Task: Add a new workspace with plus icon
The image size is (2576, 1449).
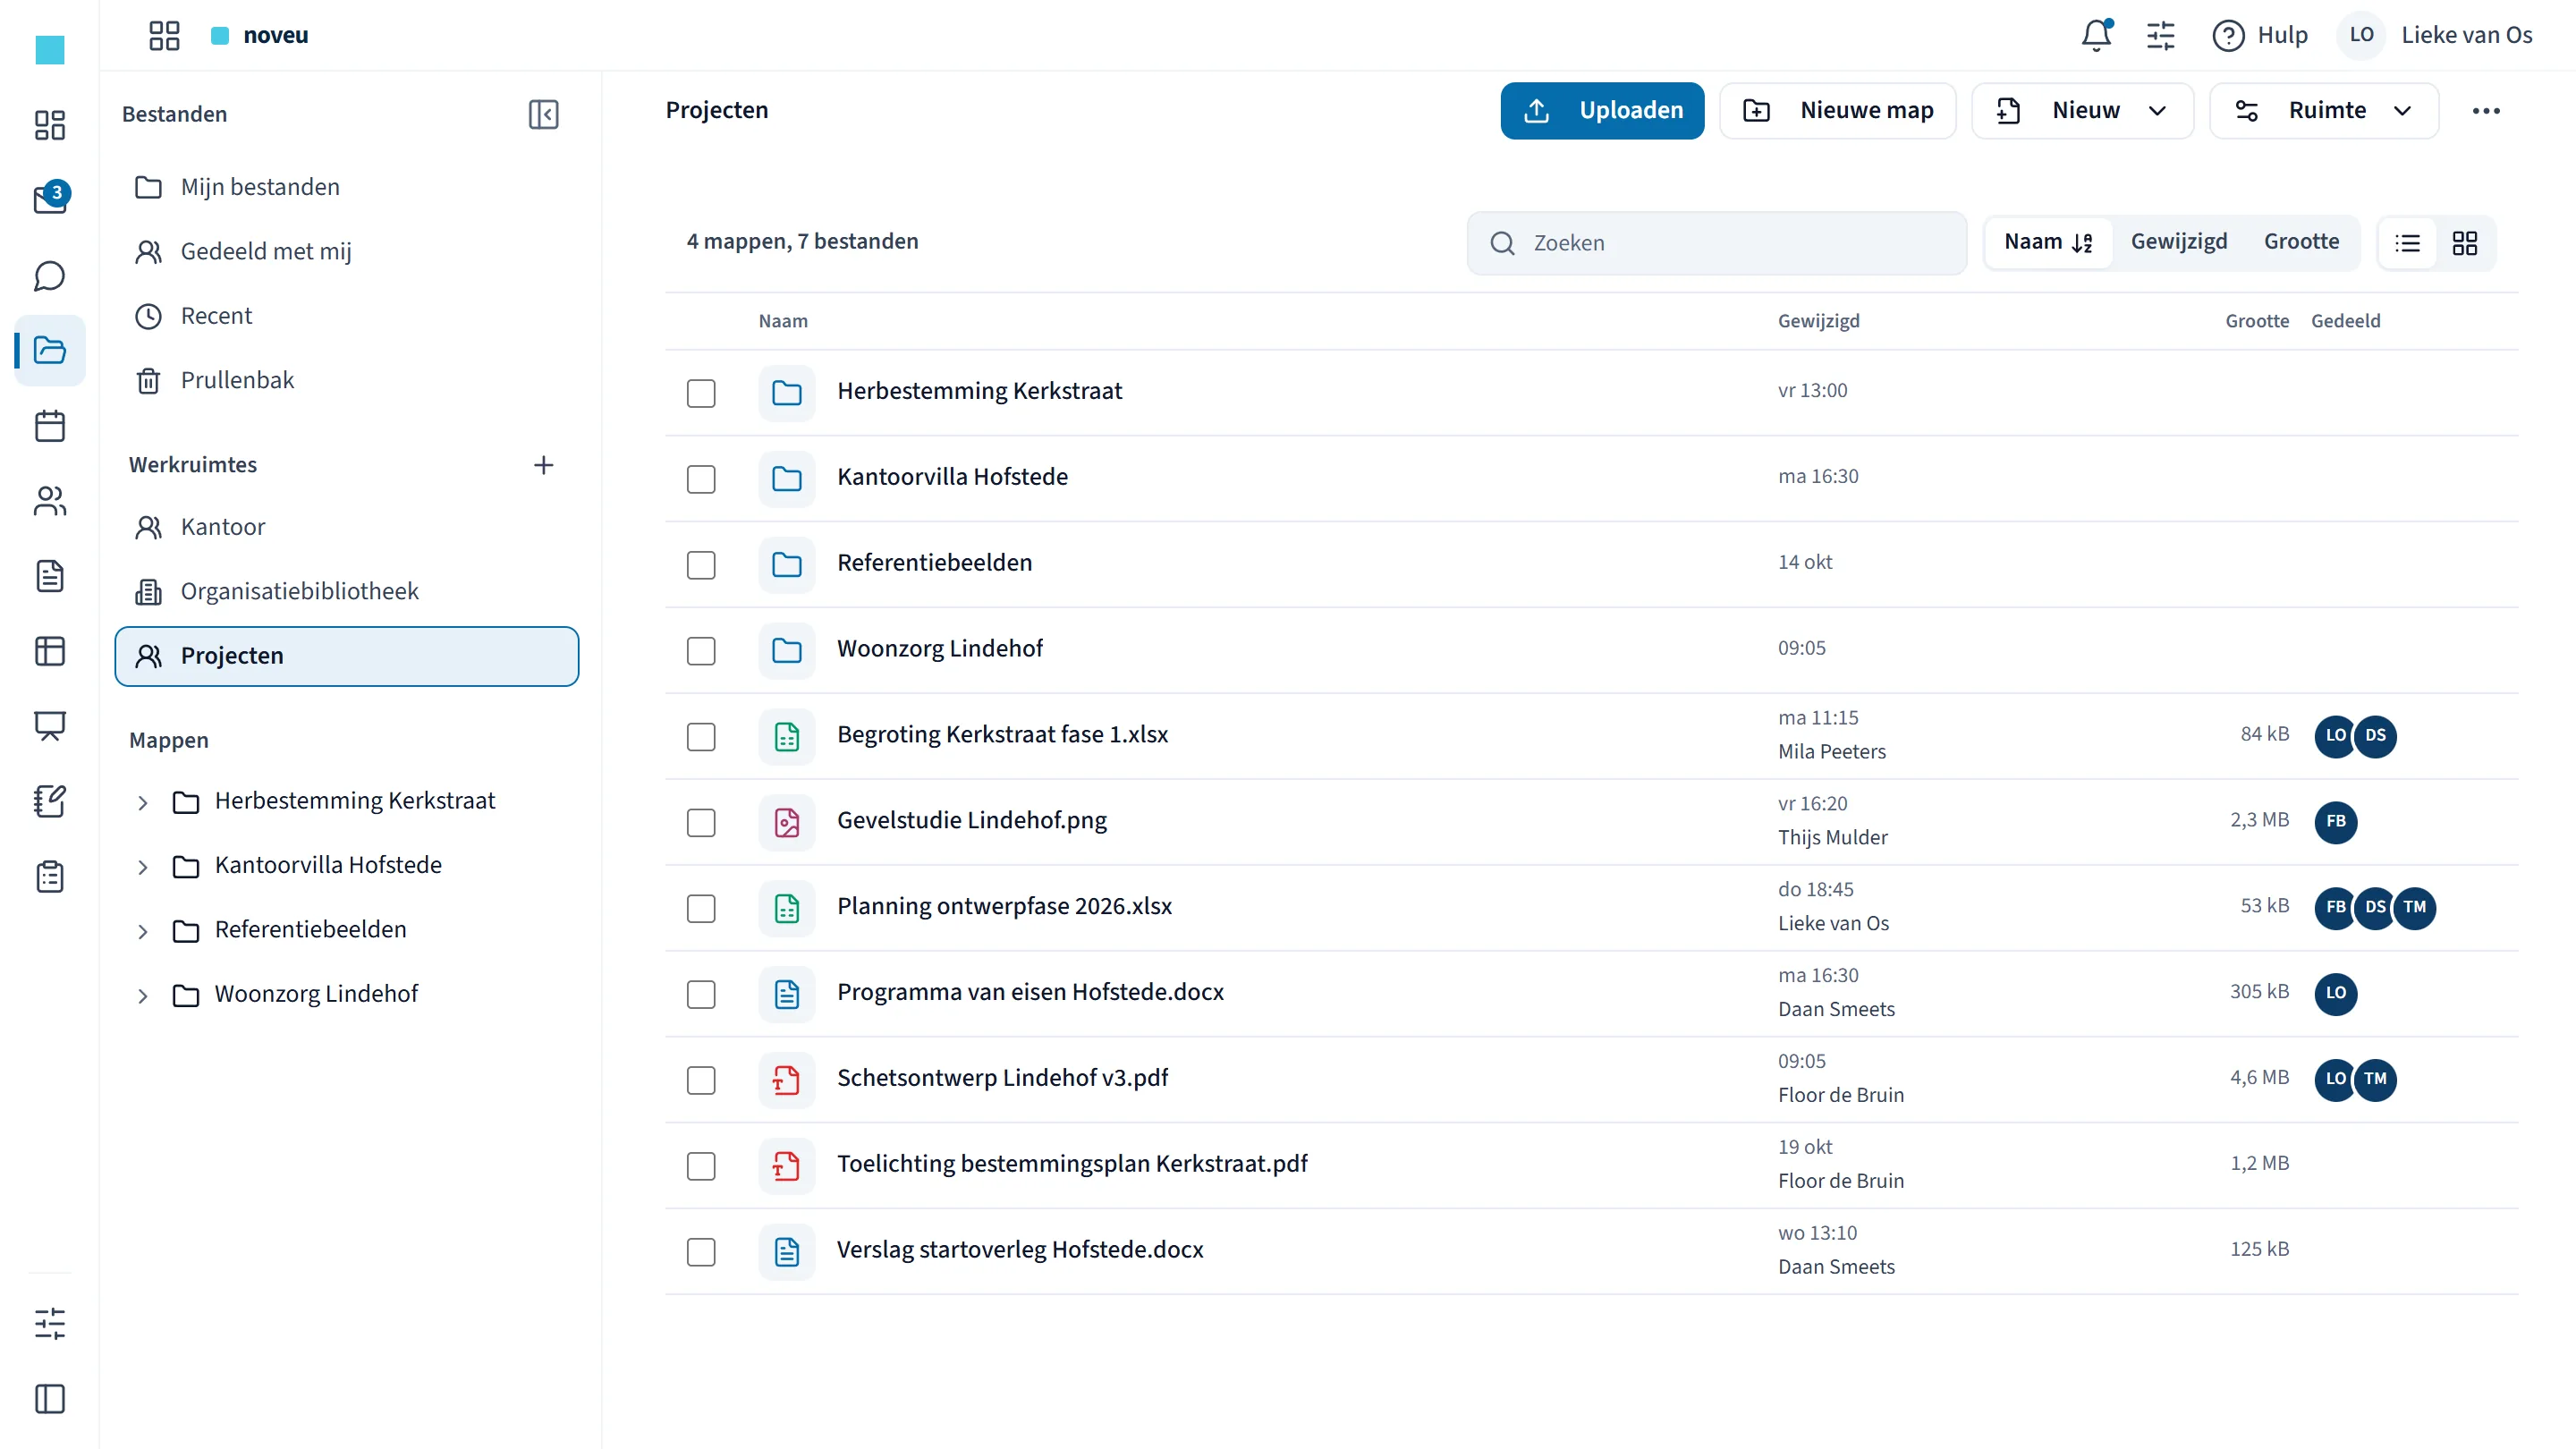Action: (543, 465)
